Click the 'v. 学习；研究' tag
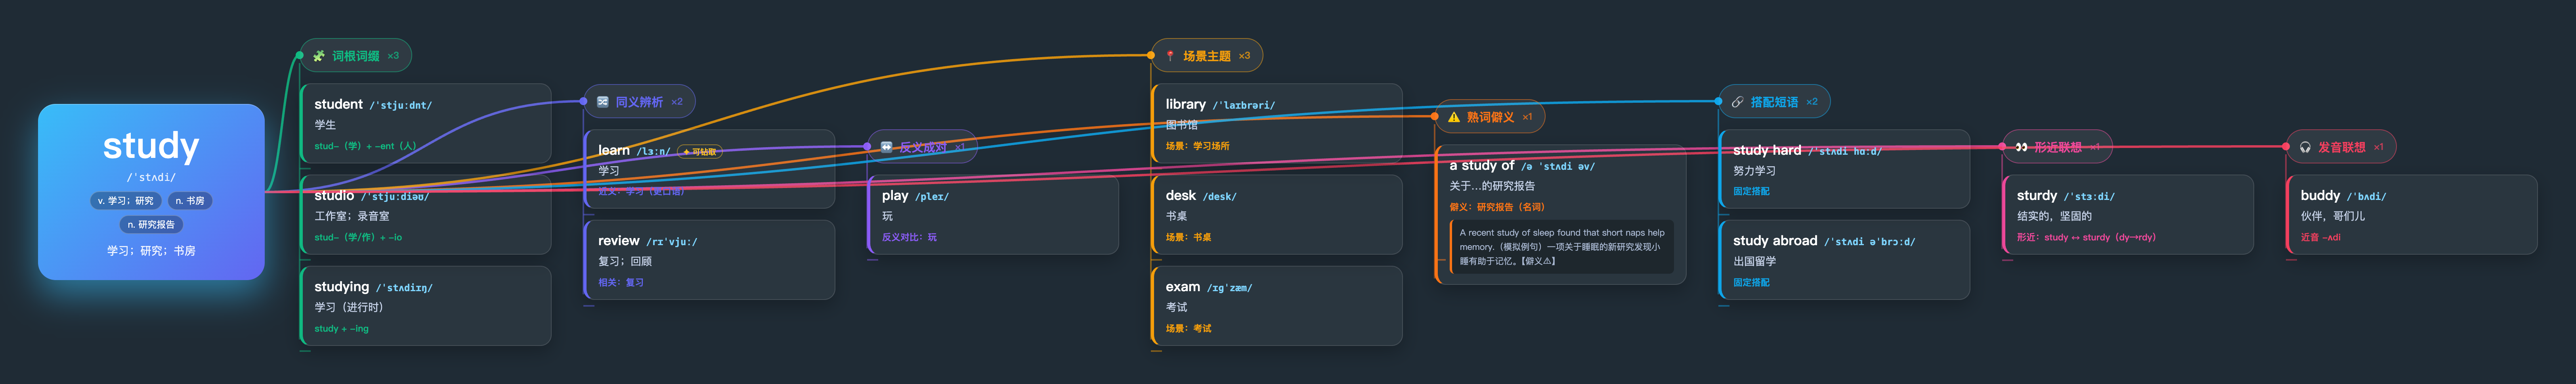Image resolution: width=2576 pixels, height=384 pixels. (126, 201)
